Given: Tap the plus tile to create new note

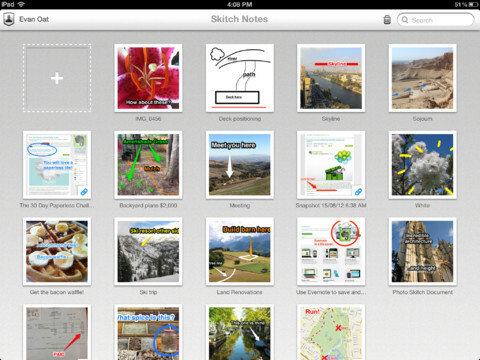Looking at the screenshot, I should click(x=57, y=78).
